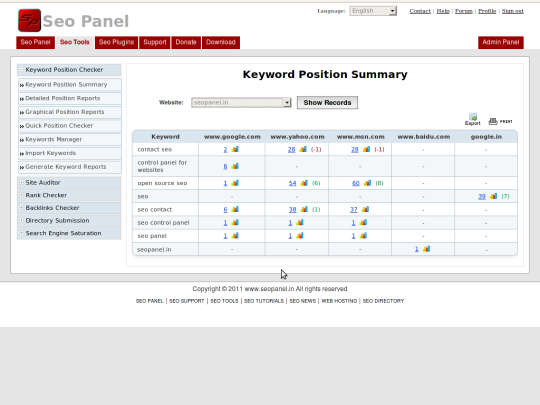
Task: Expand the Rank Checker section
Action: point(21,195)
